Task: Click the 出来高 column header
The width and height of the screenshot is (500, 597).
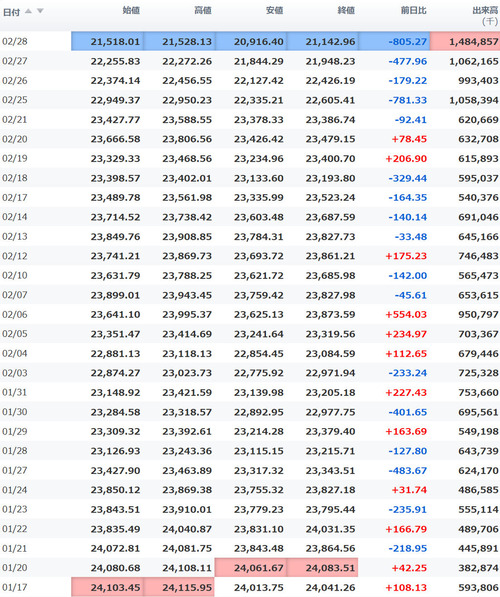Action: 486,11
